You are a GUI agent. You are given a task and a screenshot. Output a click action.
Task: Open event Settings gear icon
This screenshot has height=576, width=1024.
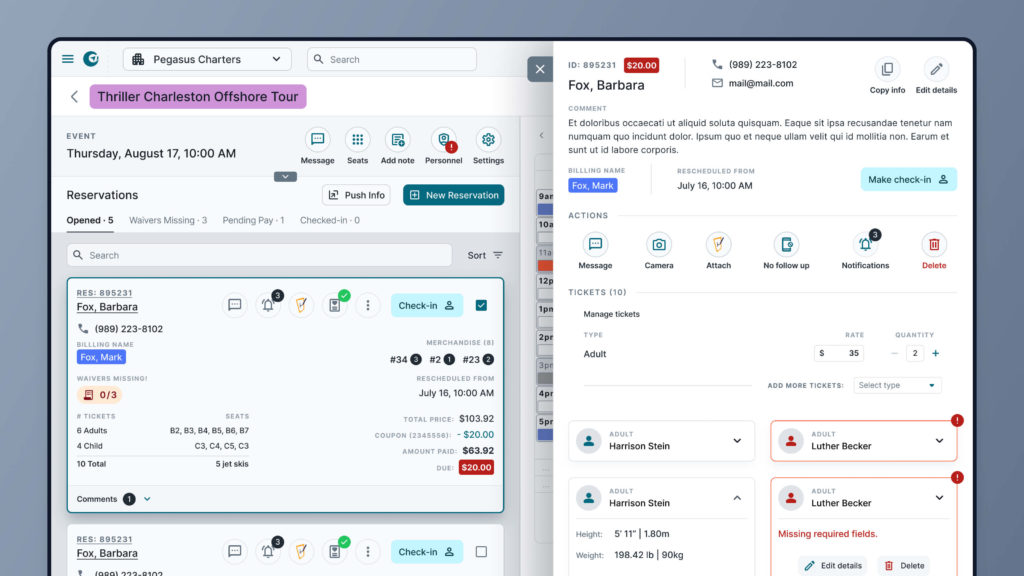488,140
